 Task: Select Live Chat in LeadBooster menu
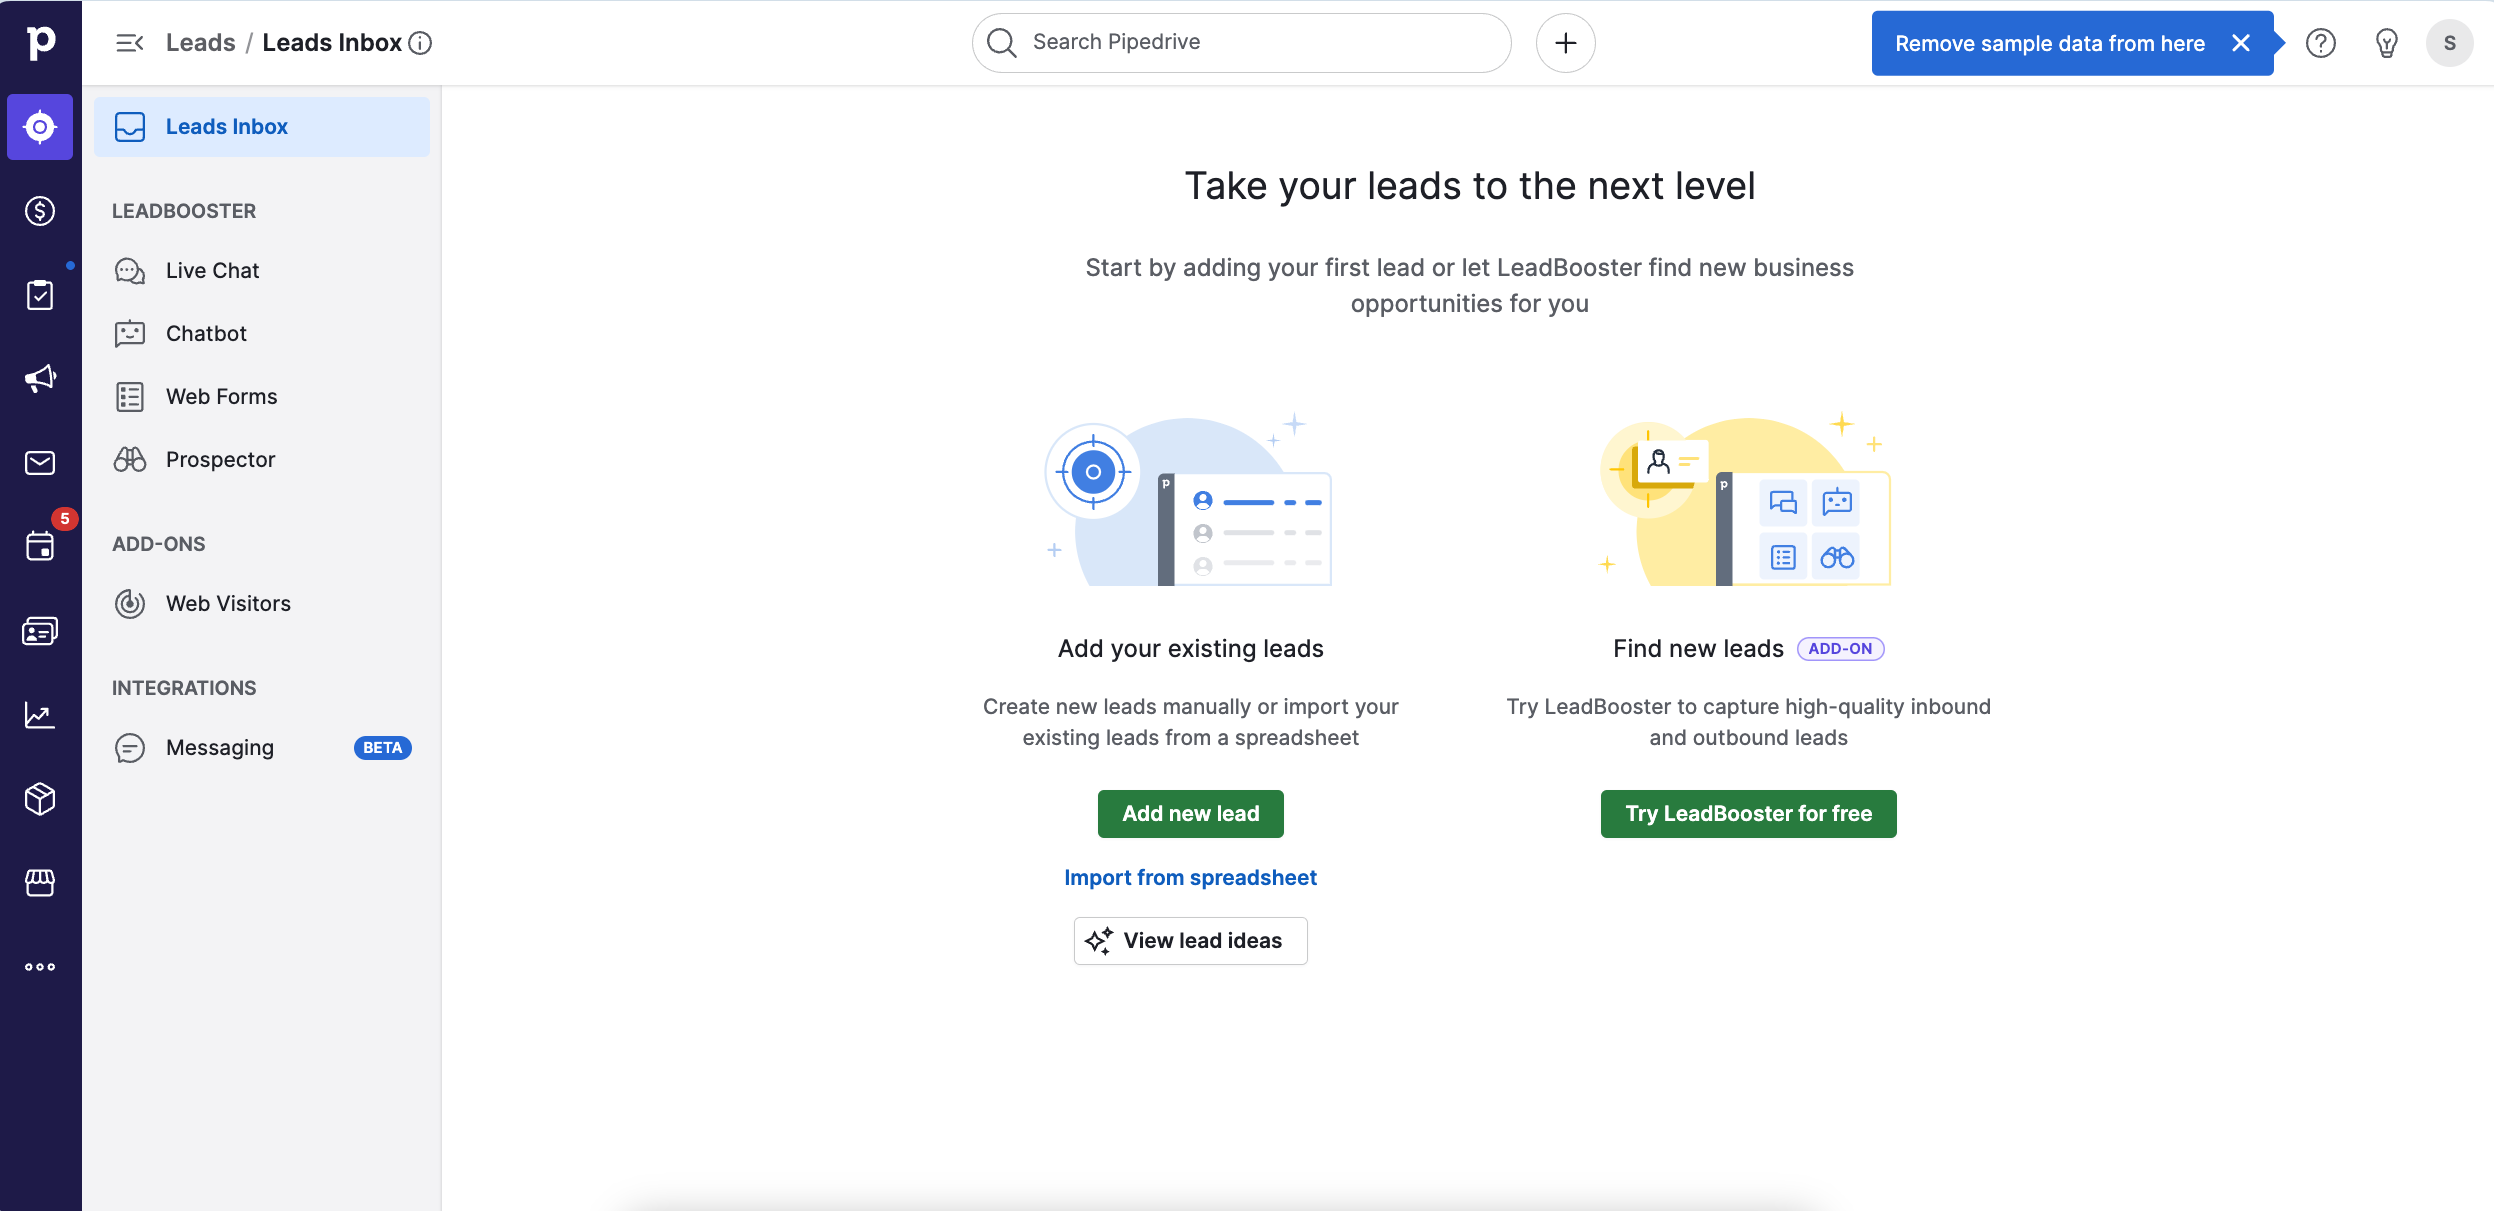pos(212,271)
